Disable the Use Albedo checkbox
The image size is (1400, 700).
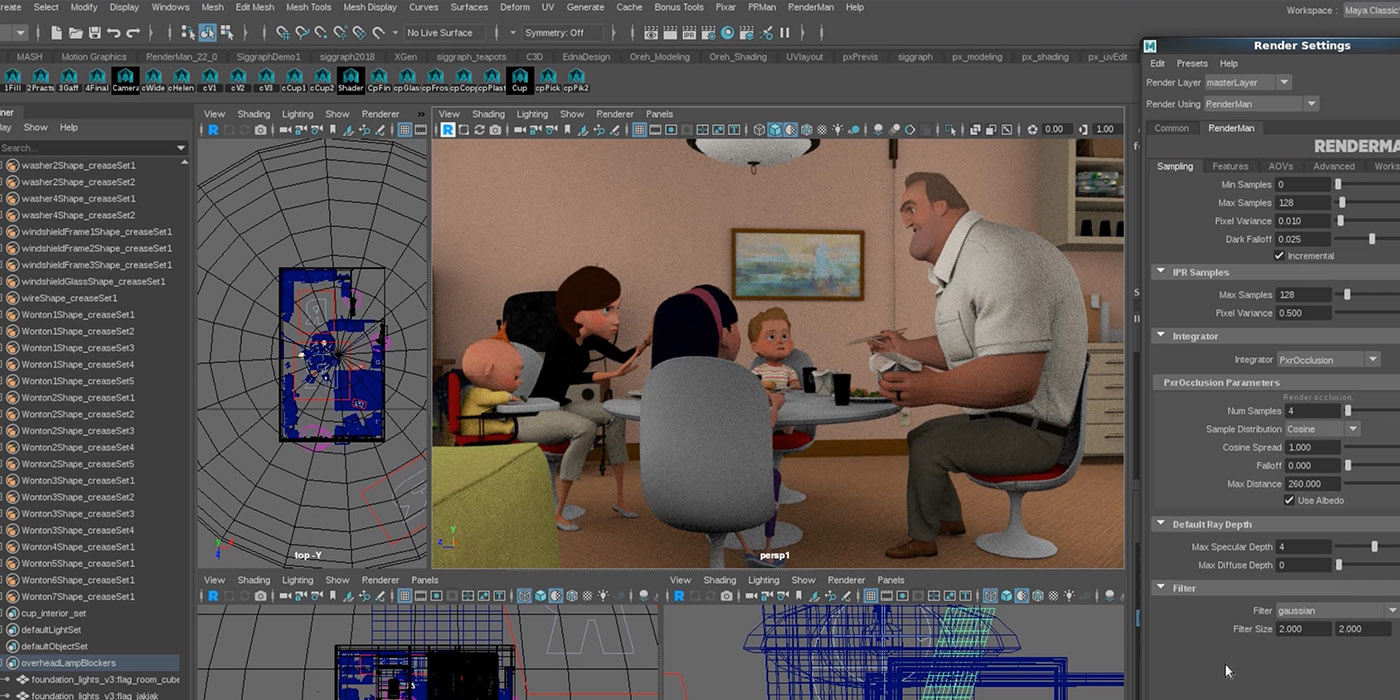click(x=1289, y=500)
